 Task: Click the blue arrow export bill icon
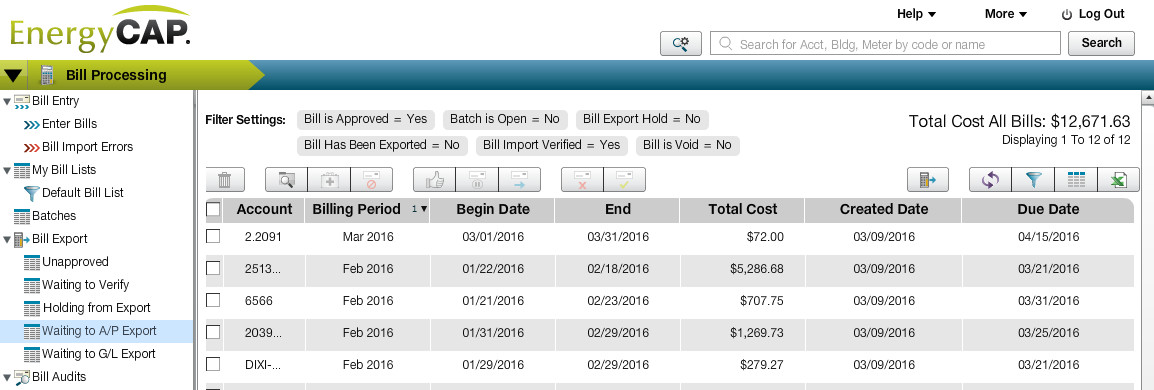pos(520,180)
